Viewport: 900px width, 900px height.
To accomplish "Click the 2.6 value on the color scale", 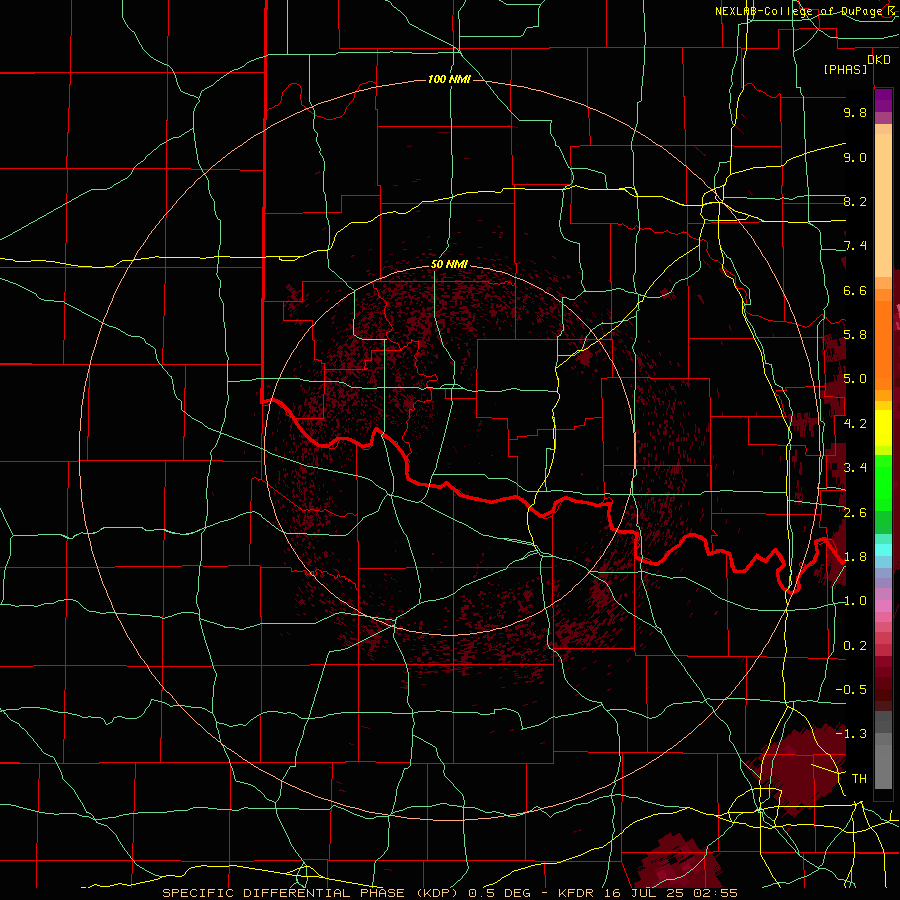I will [855, 512].
